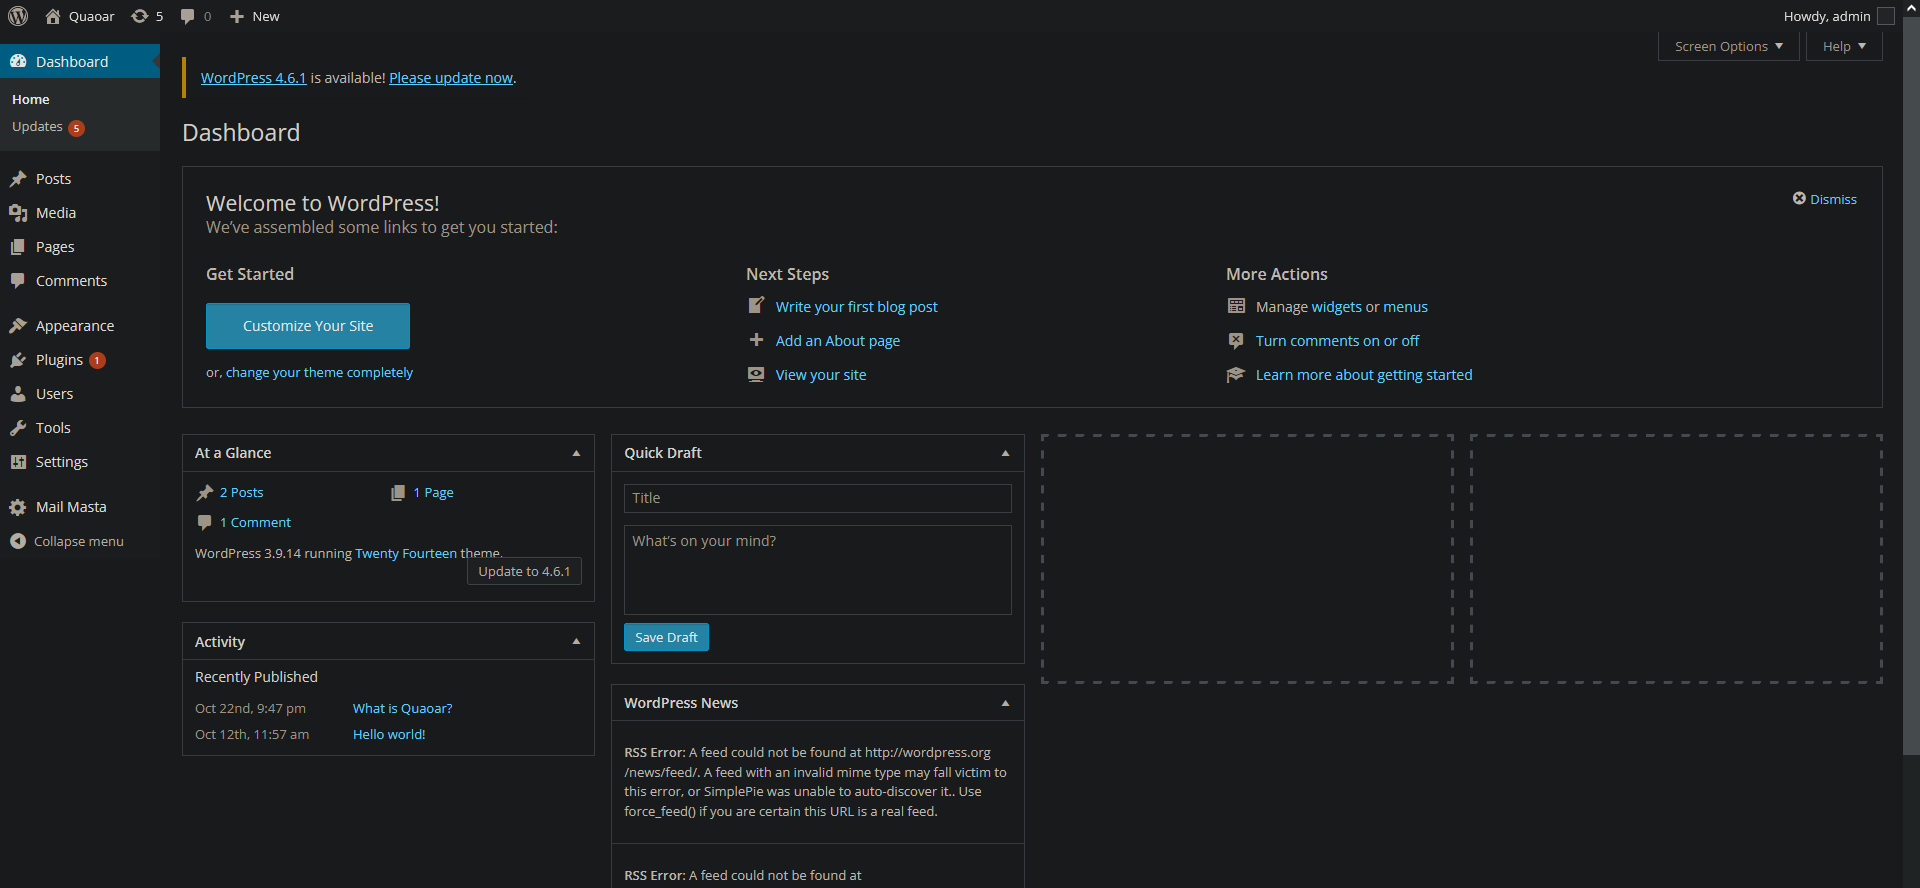Click the plus icon beside Add an About page
The height and width of the screenshot is (888, 1920).
(756, 340)
